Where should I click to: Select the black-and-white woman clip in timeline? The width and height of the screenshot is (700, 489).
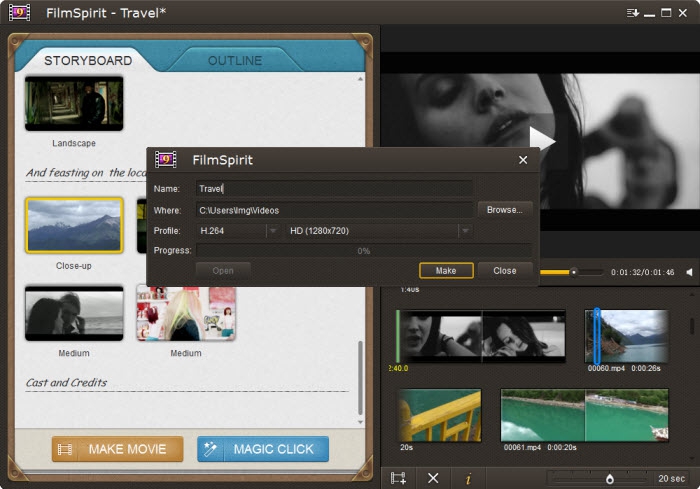pos(483,336)
